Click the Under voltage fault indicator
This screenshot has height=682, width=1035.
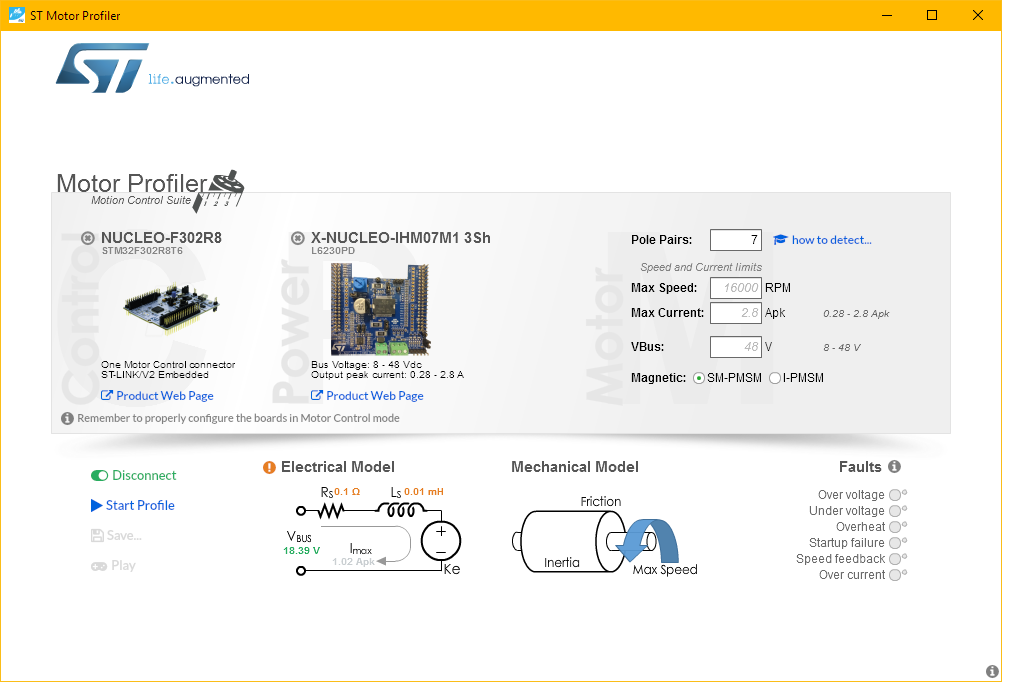click(x=895, y=511)
